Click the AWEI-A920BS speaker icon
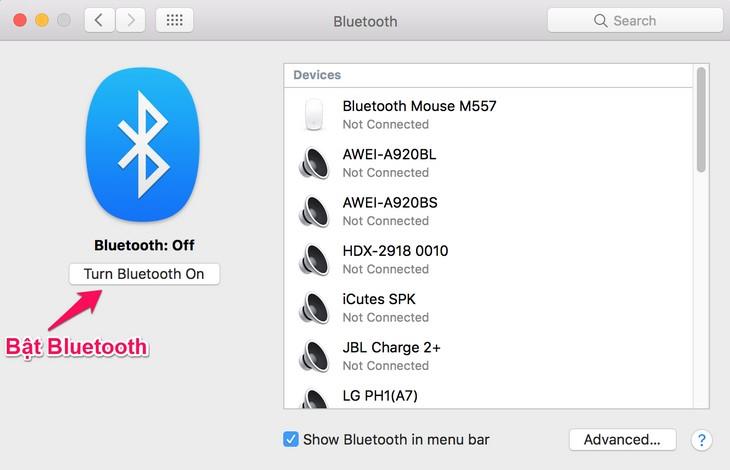This screenshot has height=470, width=730. pyautogui.click(x=314, y=211)
